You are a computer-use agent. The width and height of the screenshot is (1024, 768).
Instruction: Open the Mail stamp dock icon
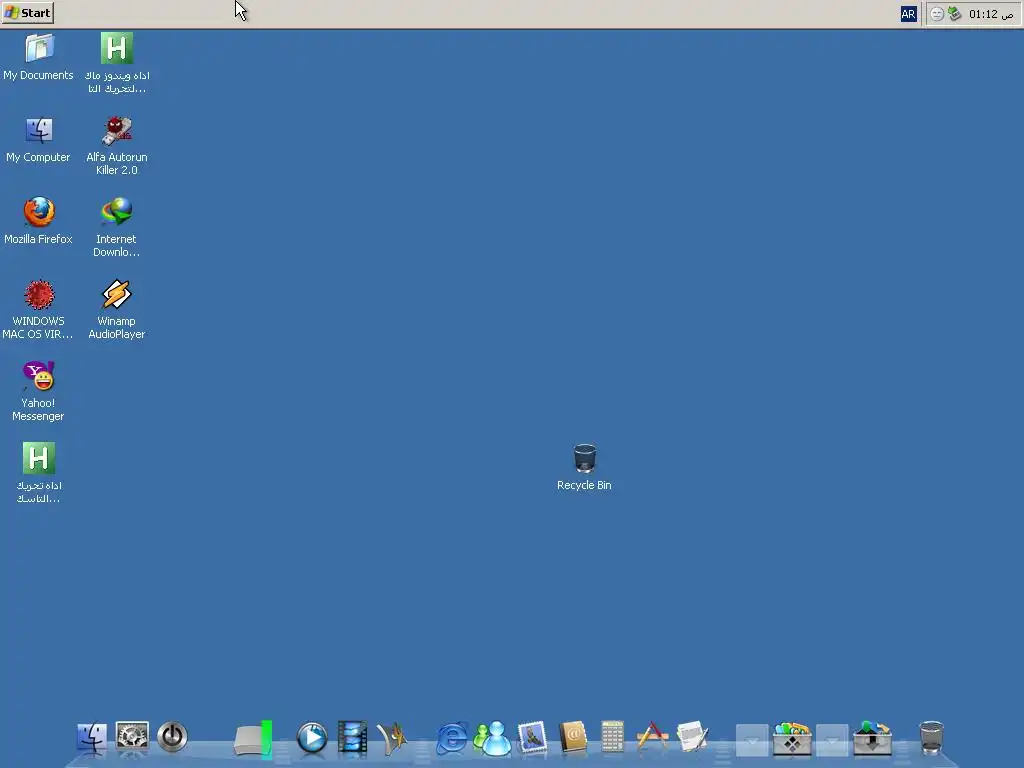click(x=532, y=738)
